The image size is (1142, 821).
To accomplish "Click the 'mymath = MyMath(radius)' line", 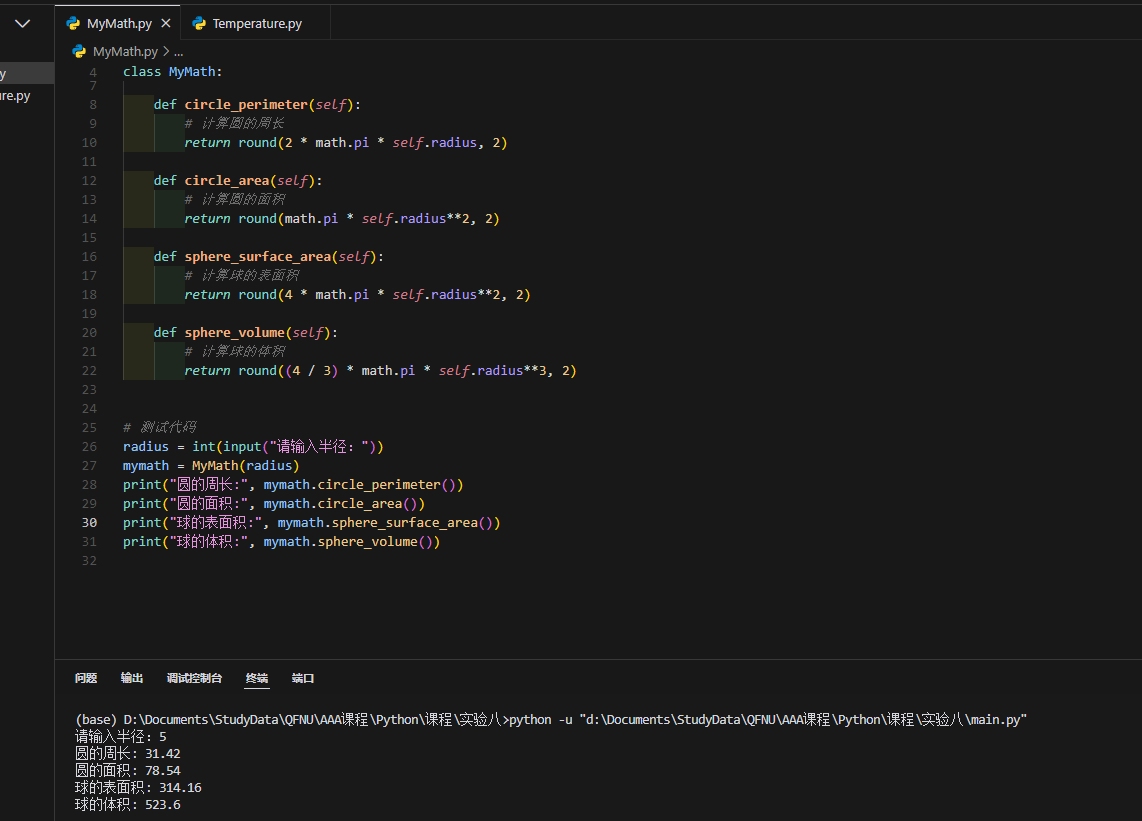I will pyautogui.click(x=211, y=466).
